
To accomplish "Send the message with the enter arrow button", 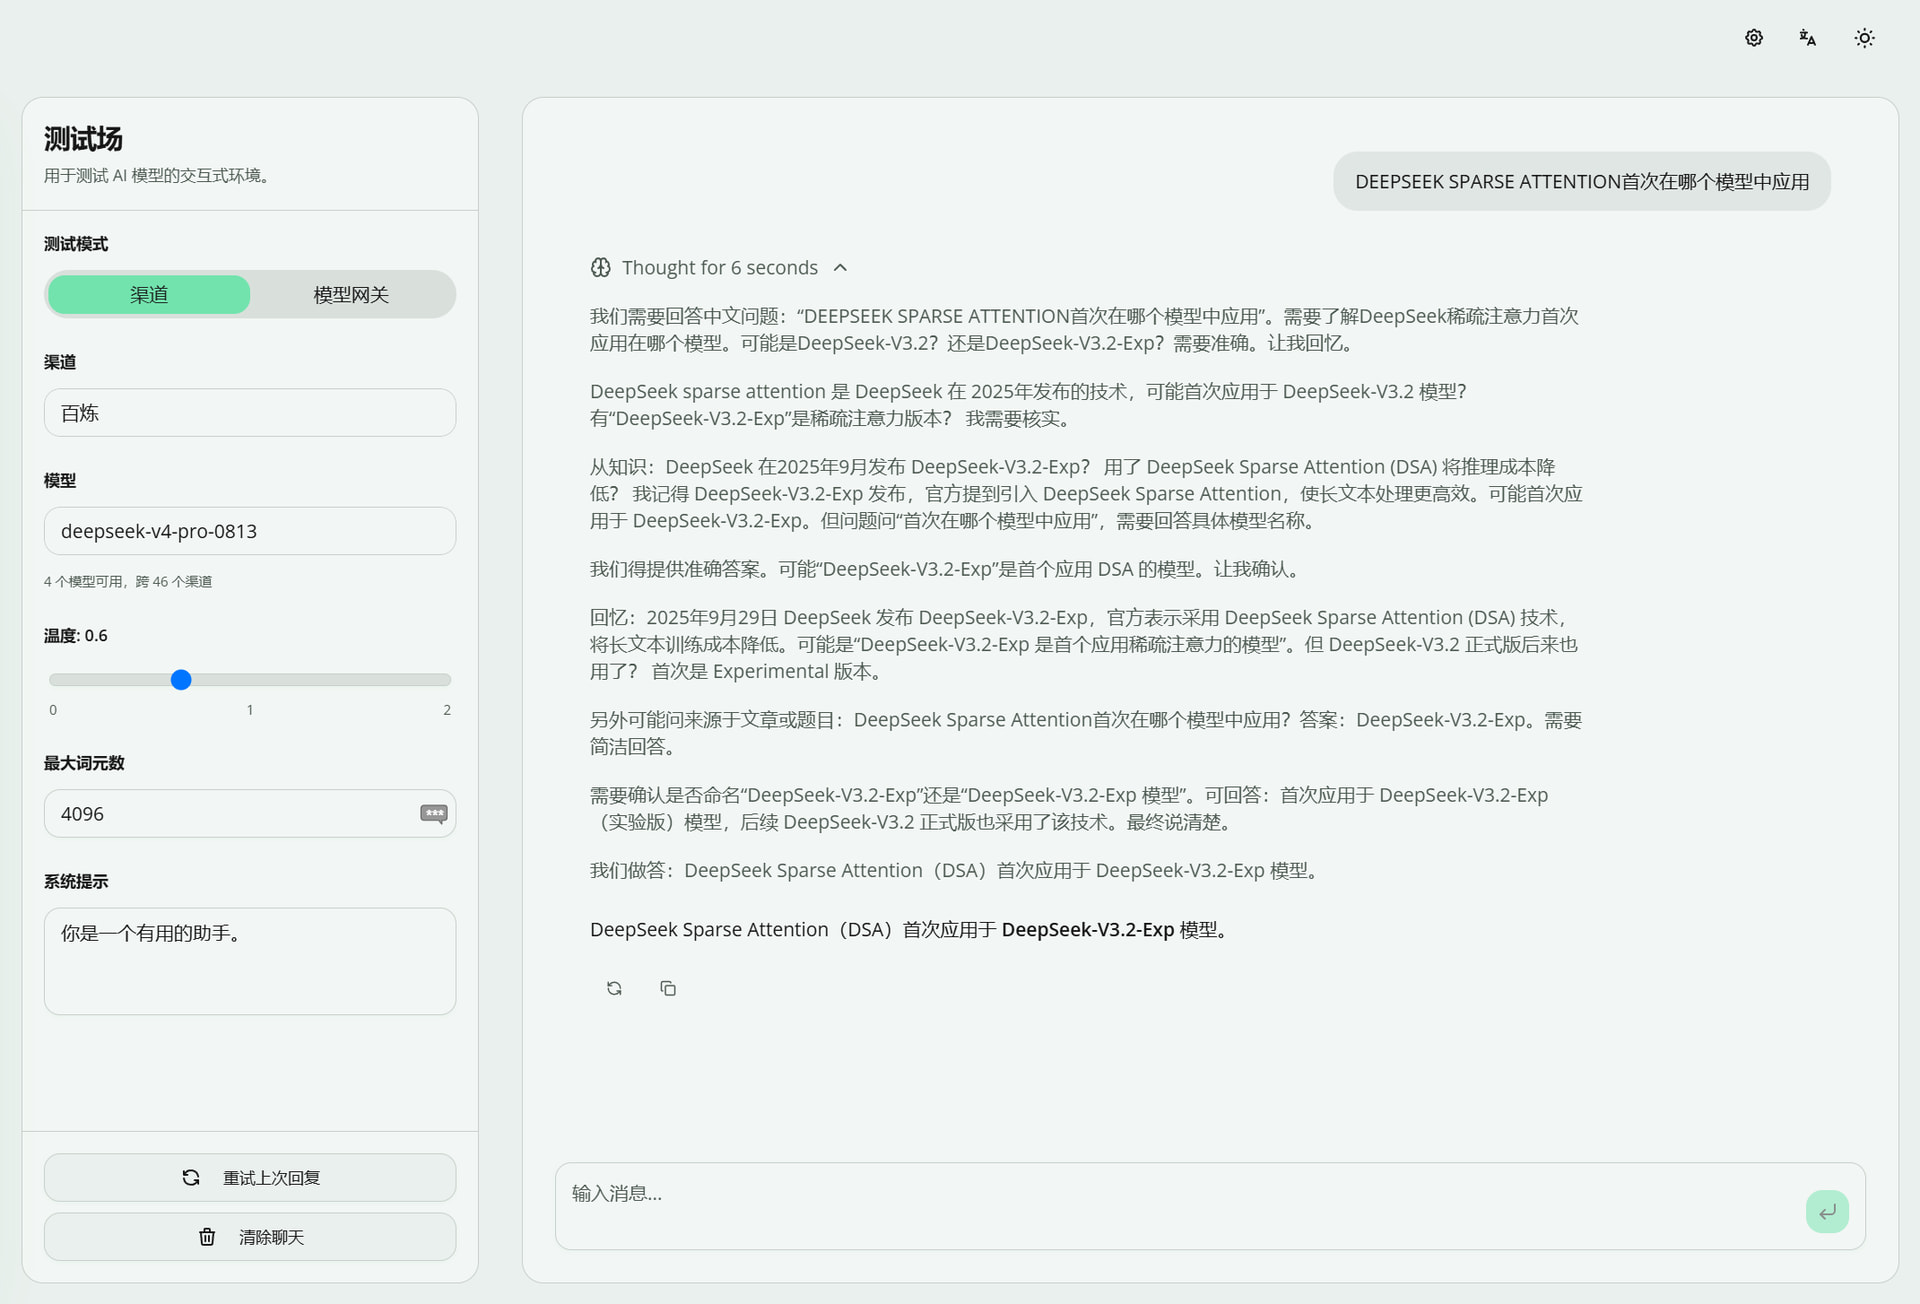I will point(1827,1211).
